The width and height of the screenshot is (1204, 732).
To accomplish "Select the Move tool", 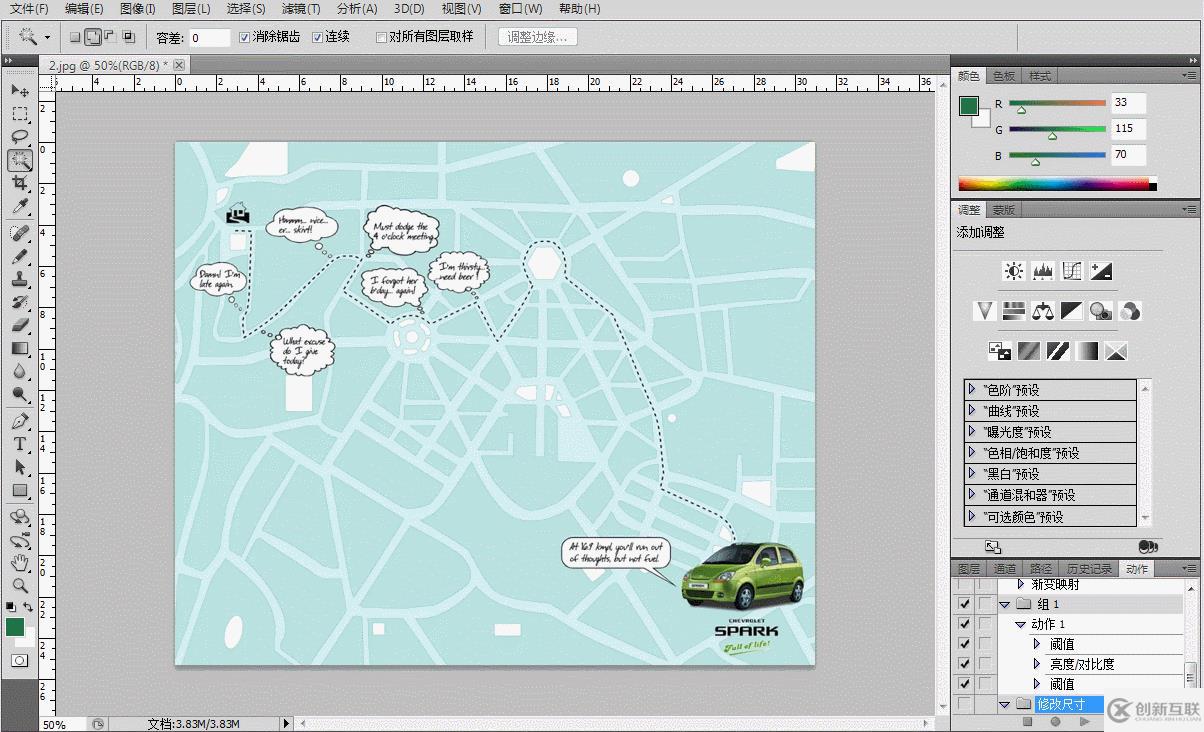I will (19, 91).
